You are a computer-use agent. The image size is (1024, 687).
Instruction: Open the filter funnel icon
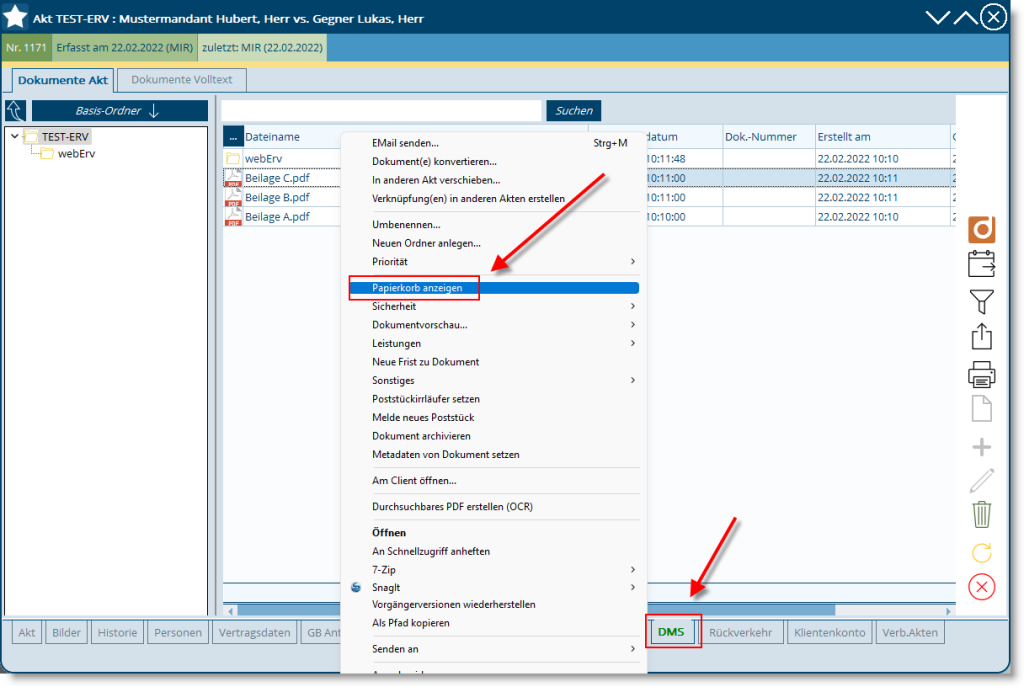(x=982, y=301)
